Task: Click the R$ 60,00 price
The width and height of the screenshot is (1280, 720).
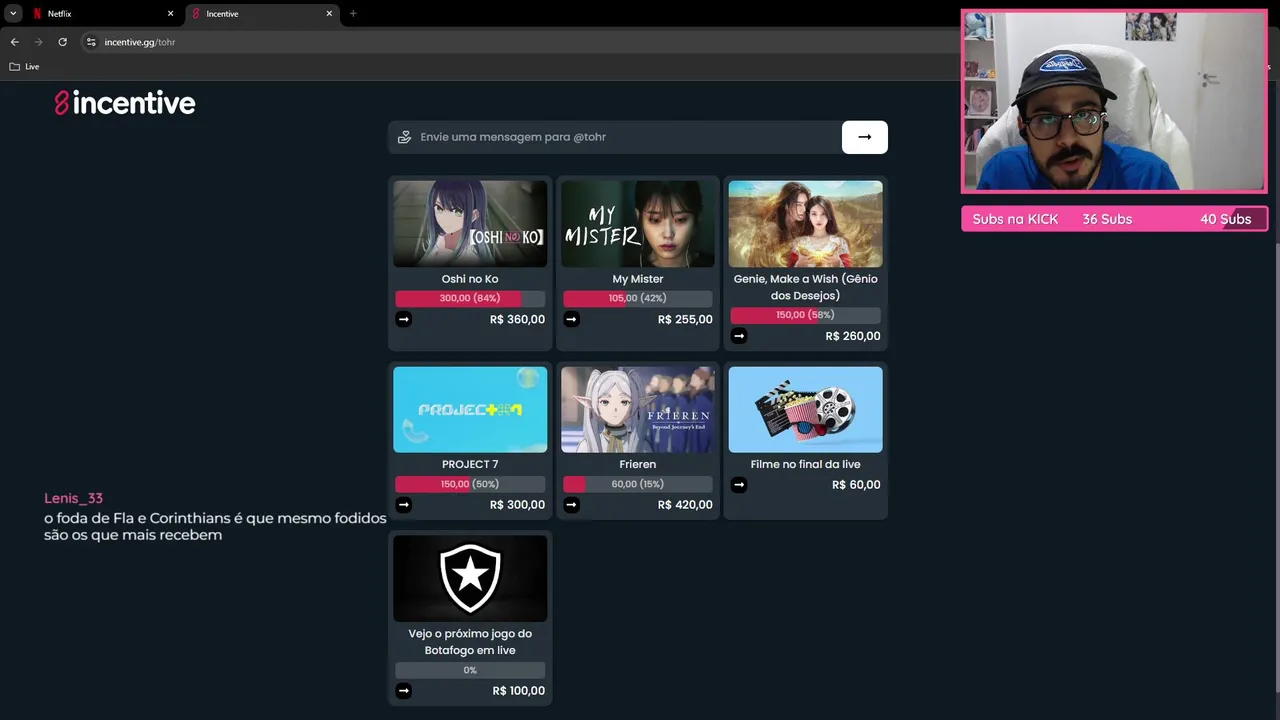Action: pyautogui.click(x=856, y=485)
